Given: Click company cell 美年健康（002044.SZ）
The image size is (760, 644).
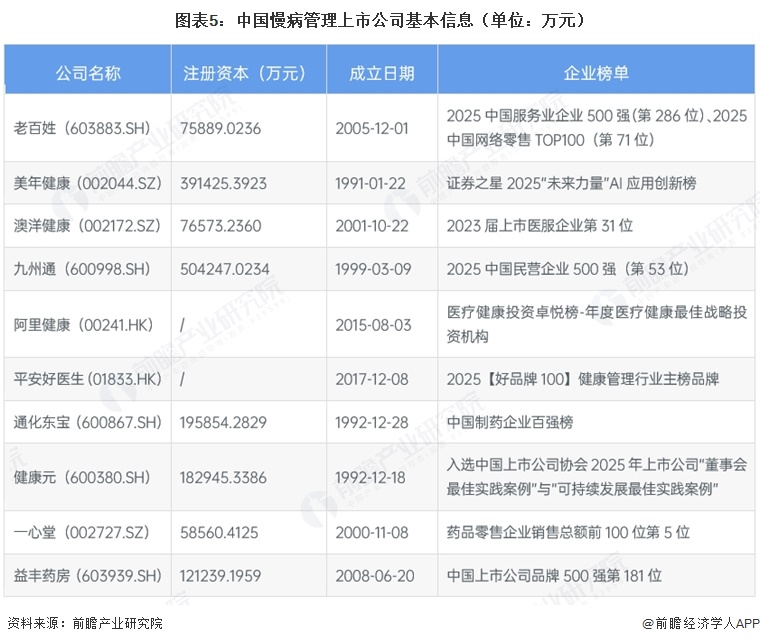Looking at the screenshot, I should click(x=88, y=183).
